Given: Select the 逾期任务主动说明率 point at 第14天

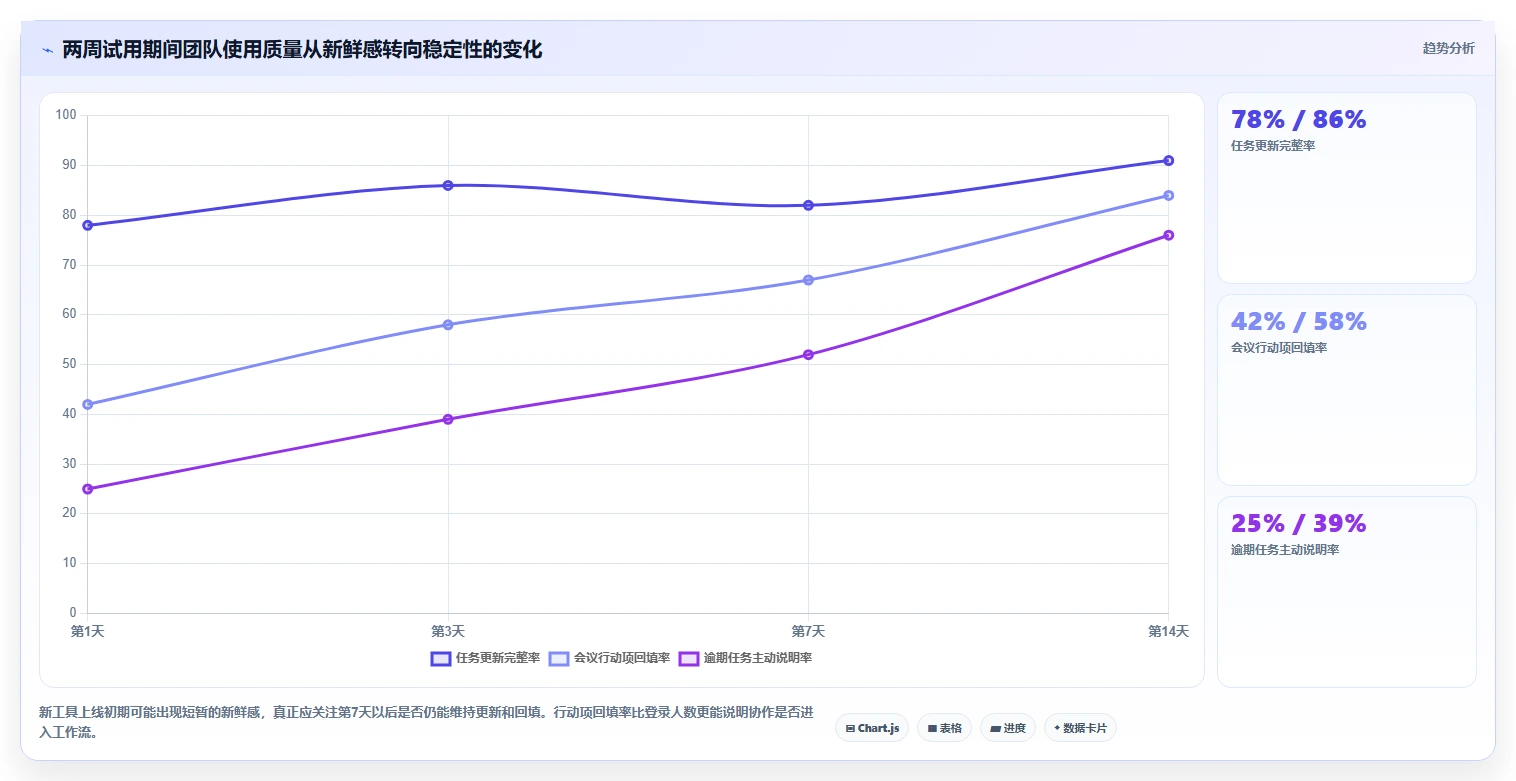Looking at the screenshot, I should [1168, 235].
